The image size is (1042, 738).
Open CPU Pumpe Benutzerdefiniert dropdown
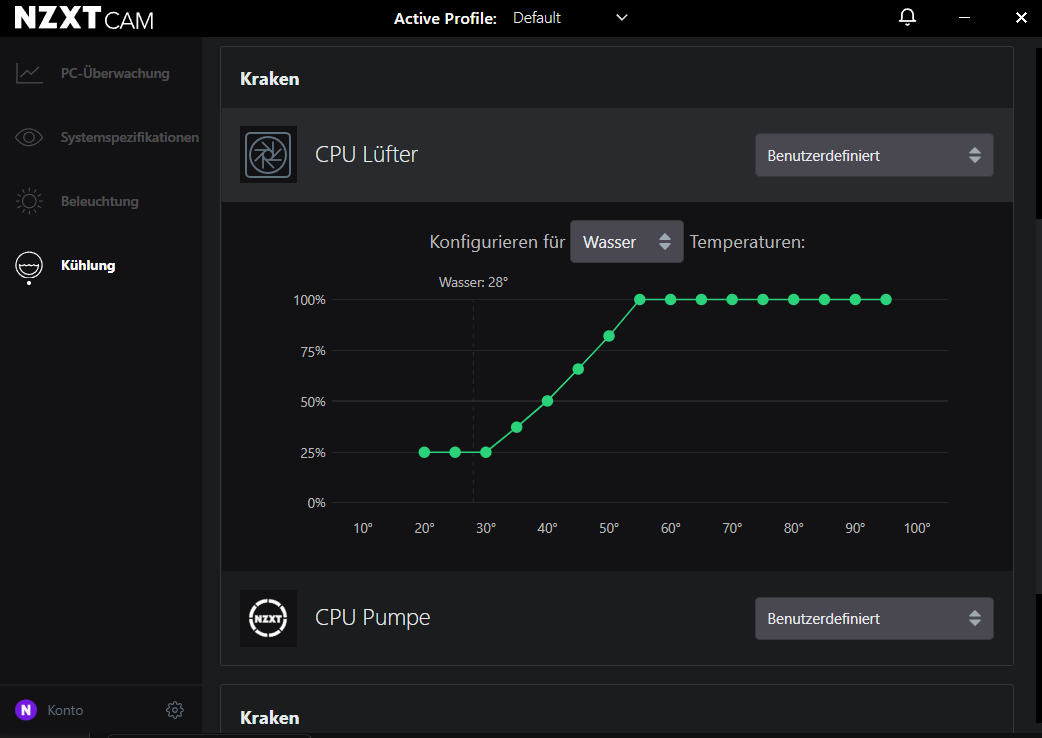tap(874, 618)
